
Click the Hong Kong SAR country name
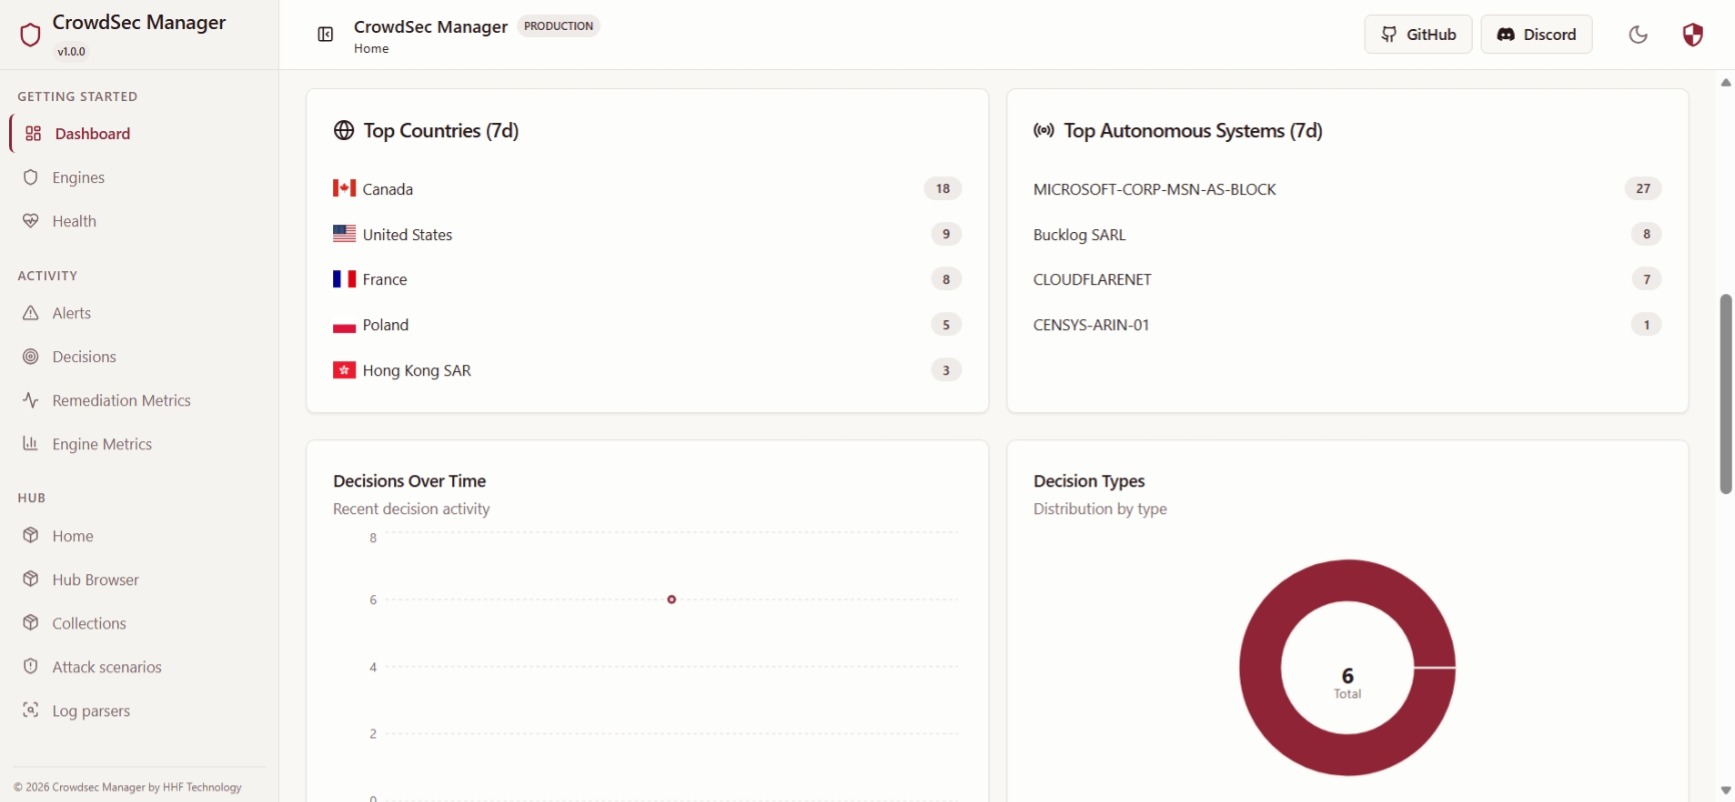click(416, 370)
